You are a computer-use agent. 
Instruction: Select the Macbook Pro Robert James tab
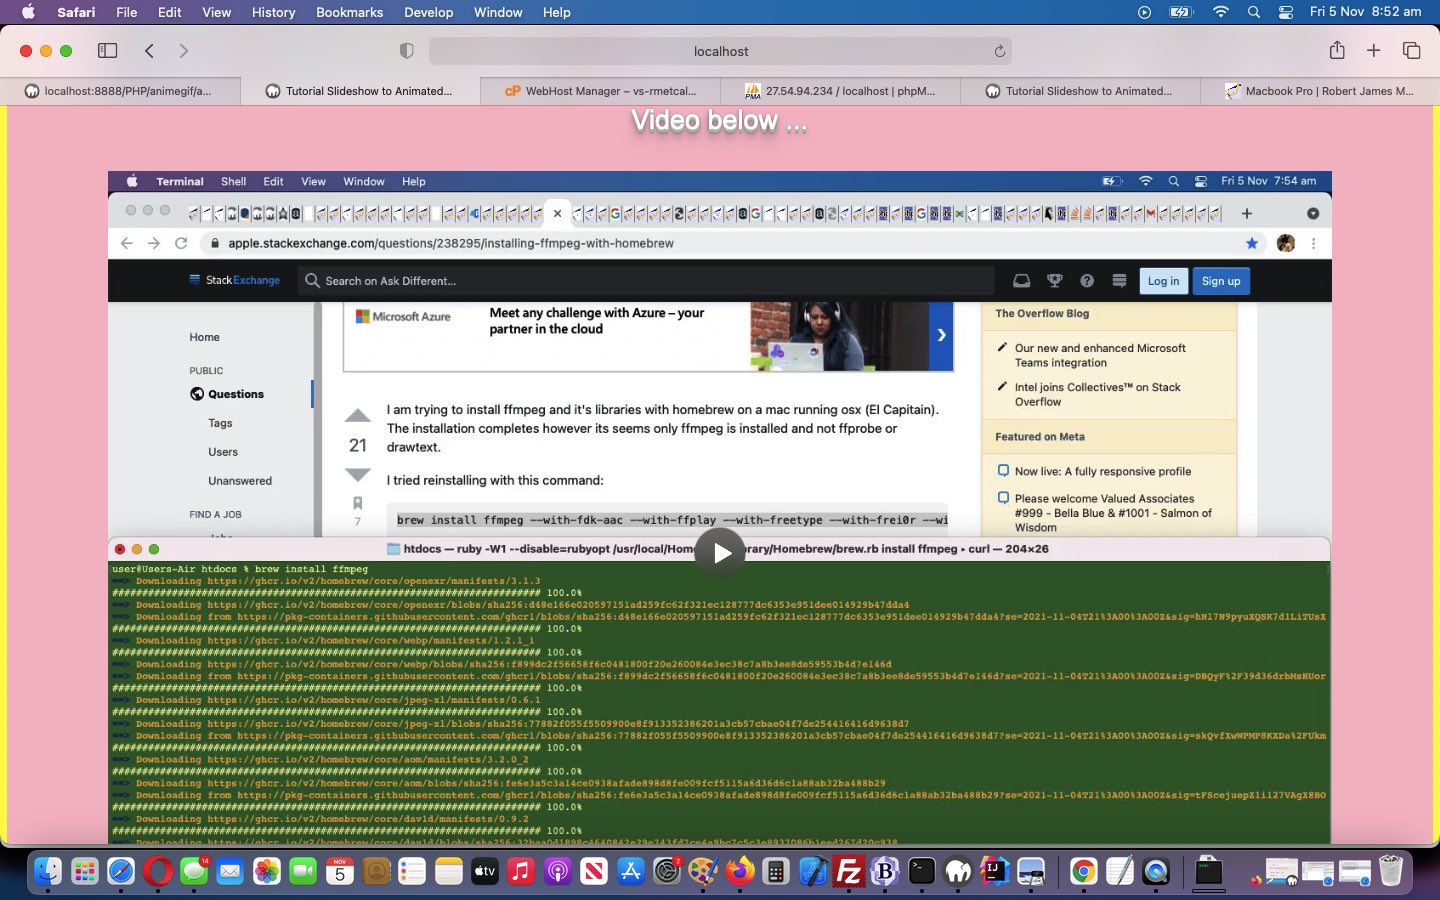click(x=1320, y=91)
